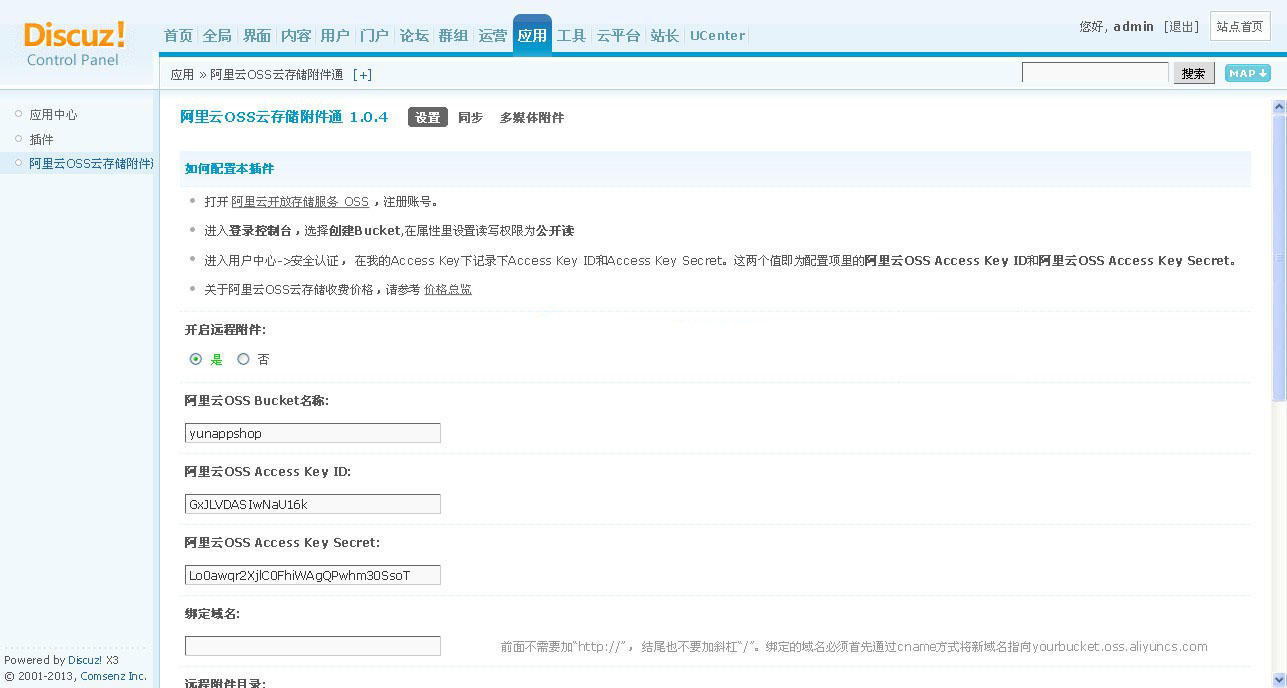Screen dimensions: 1287x688
Task: Select 是 radio for 开启远程附件
Action: (196, 359)
